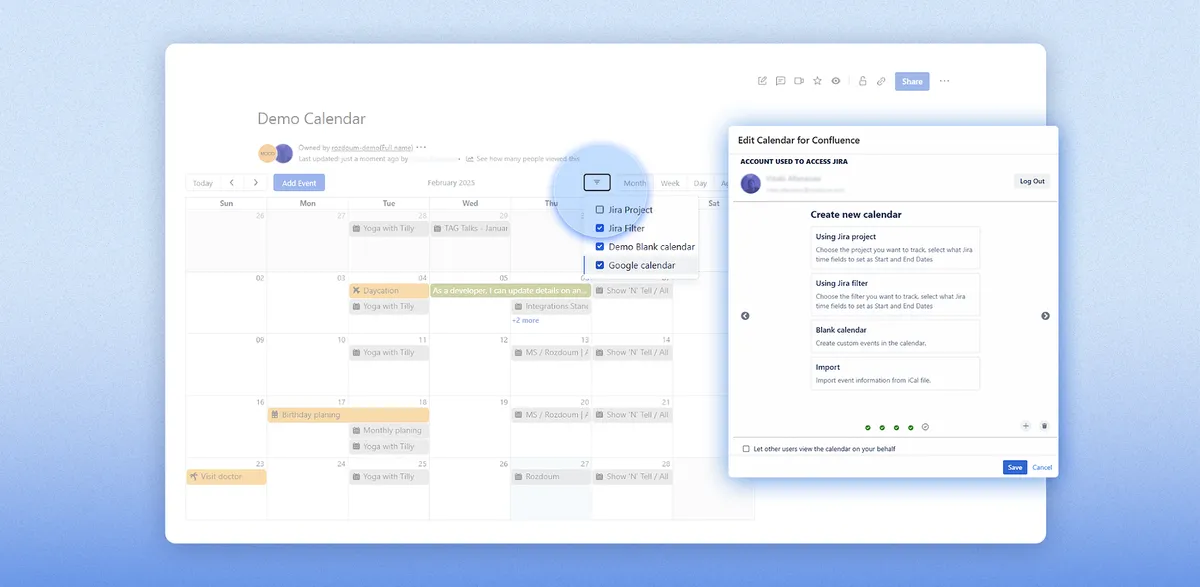Click the owner name link rozdoum-demo
Image resolution: width=1200 pixels, height=587 pixels.
(373, 147)
